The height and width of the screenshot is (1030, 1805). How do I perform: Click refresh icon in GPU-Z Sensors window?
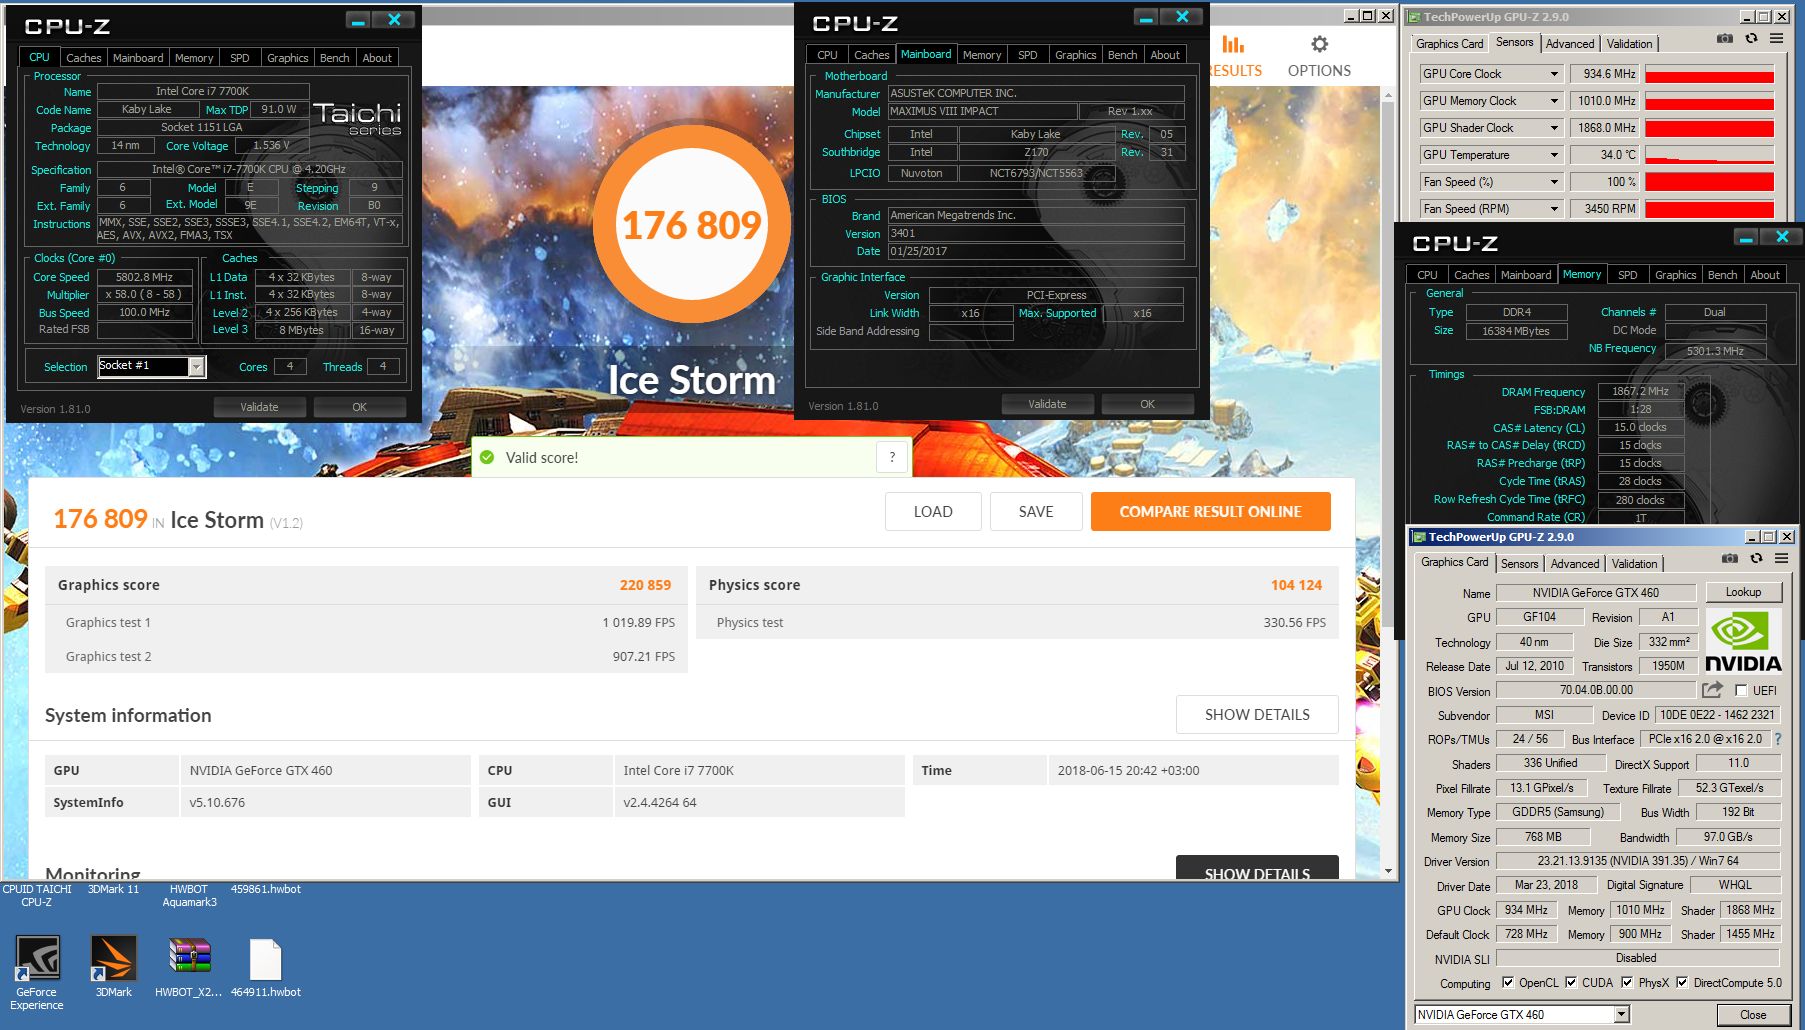point(1751,39)
